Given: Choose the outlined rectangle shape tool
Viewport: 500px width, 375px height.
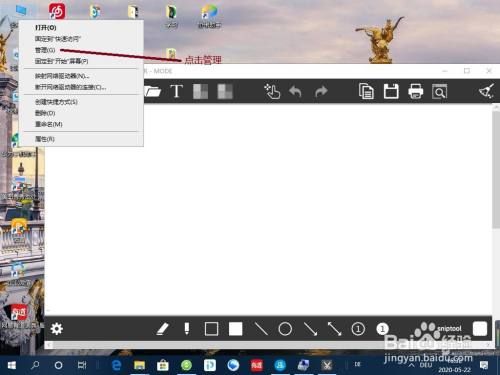Looking at the screenshot, I should (211, 329).
